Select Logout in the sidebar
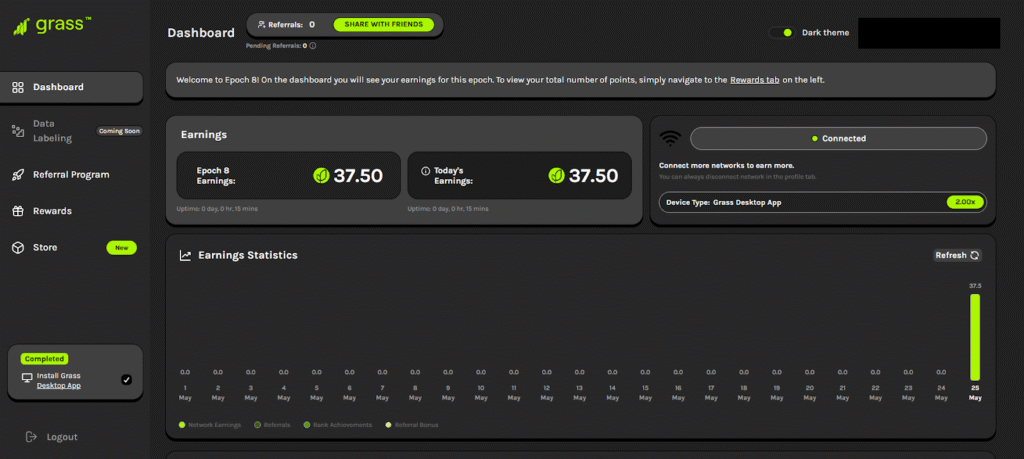 point(51,437)
